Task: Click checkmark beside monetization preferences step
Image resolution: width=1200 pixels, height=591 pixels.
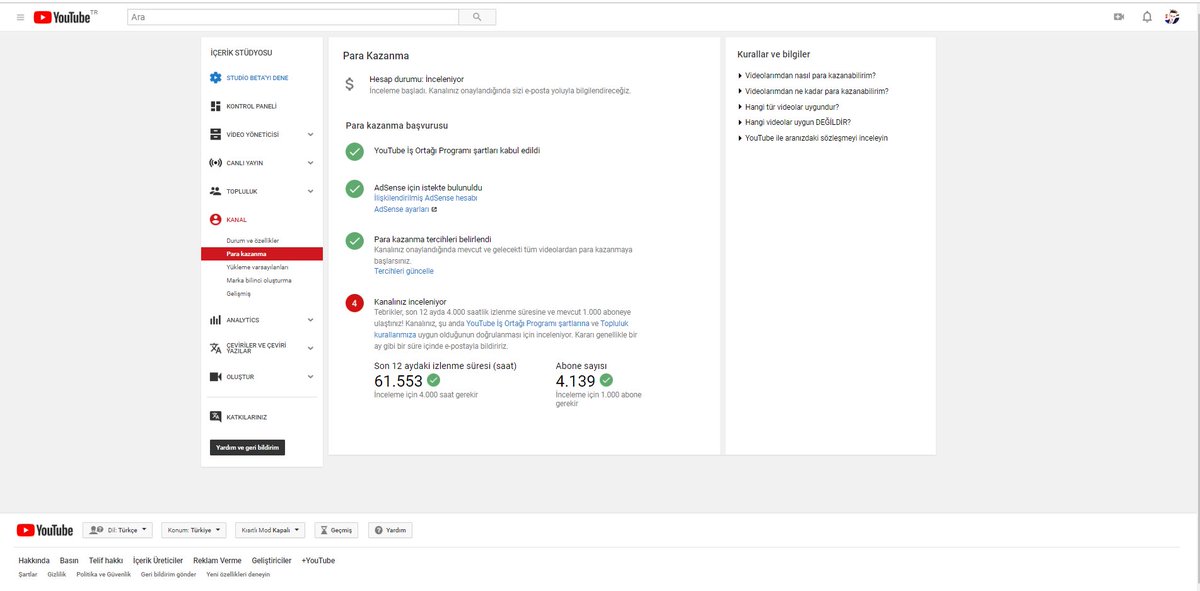Action: 354,241
